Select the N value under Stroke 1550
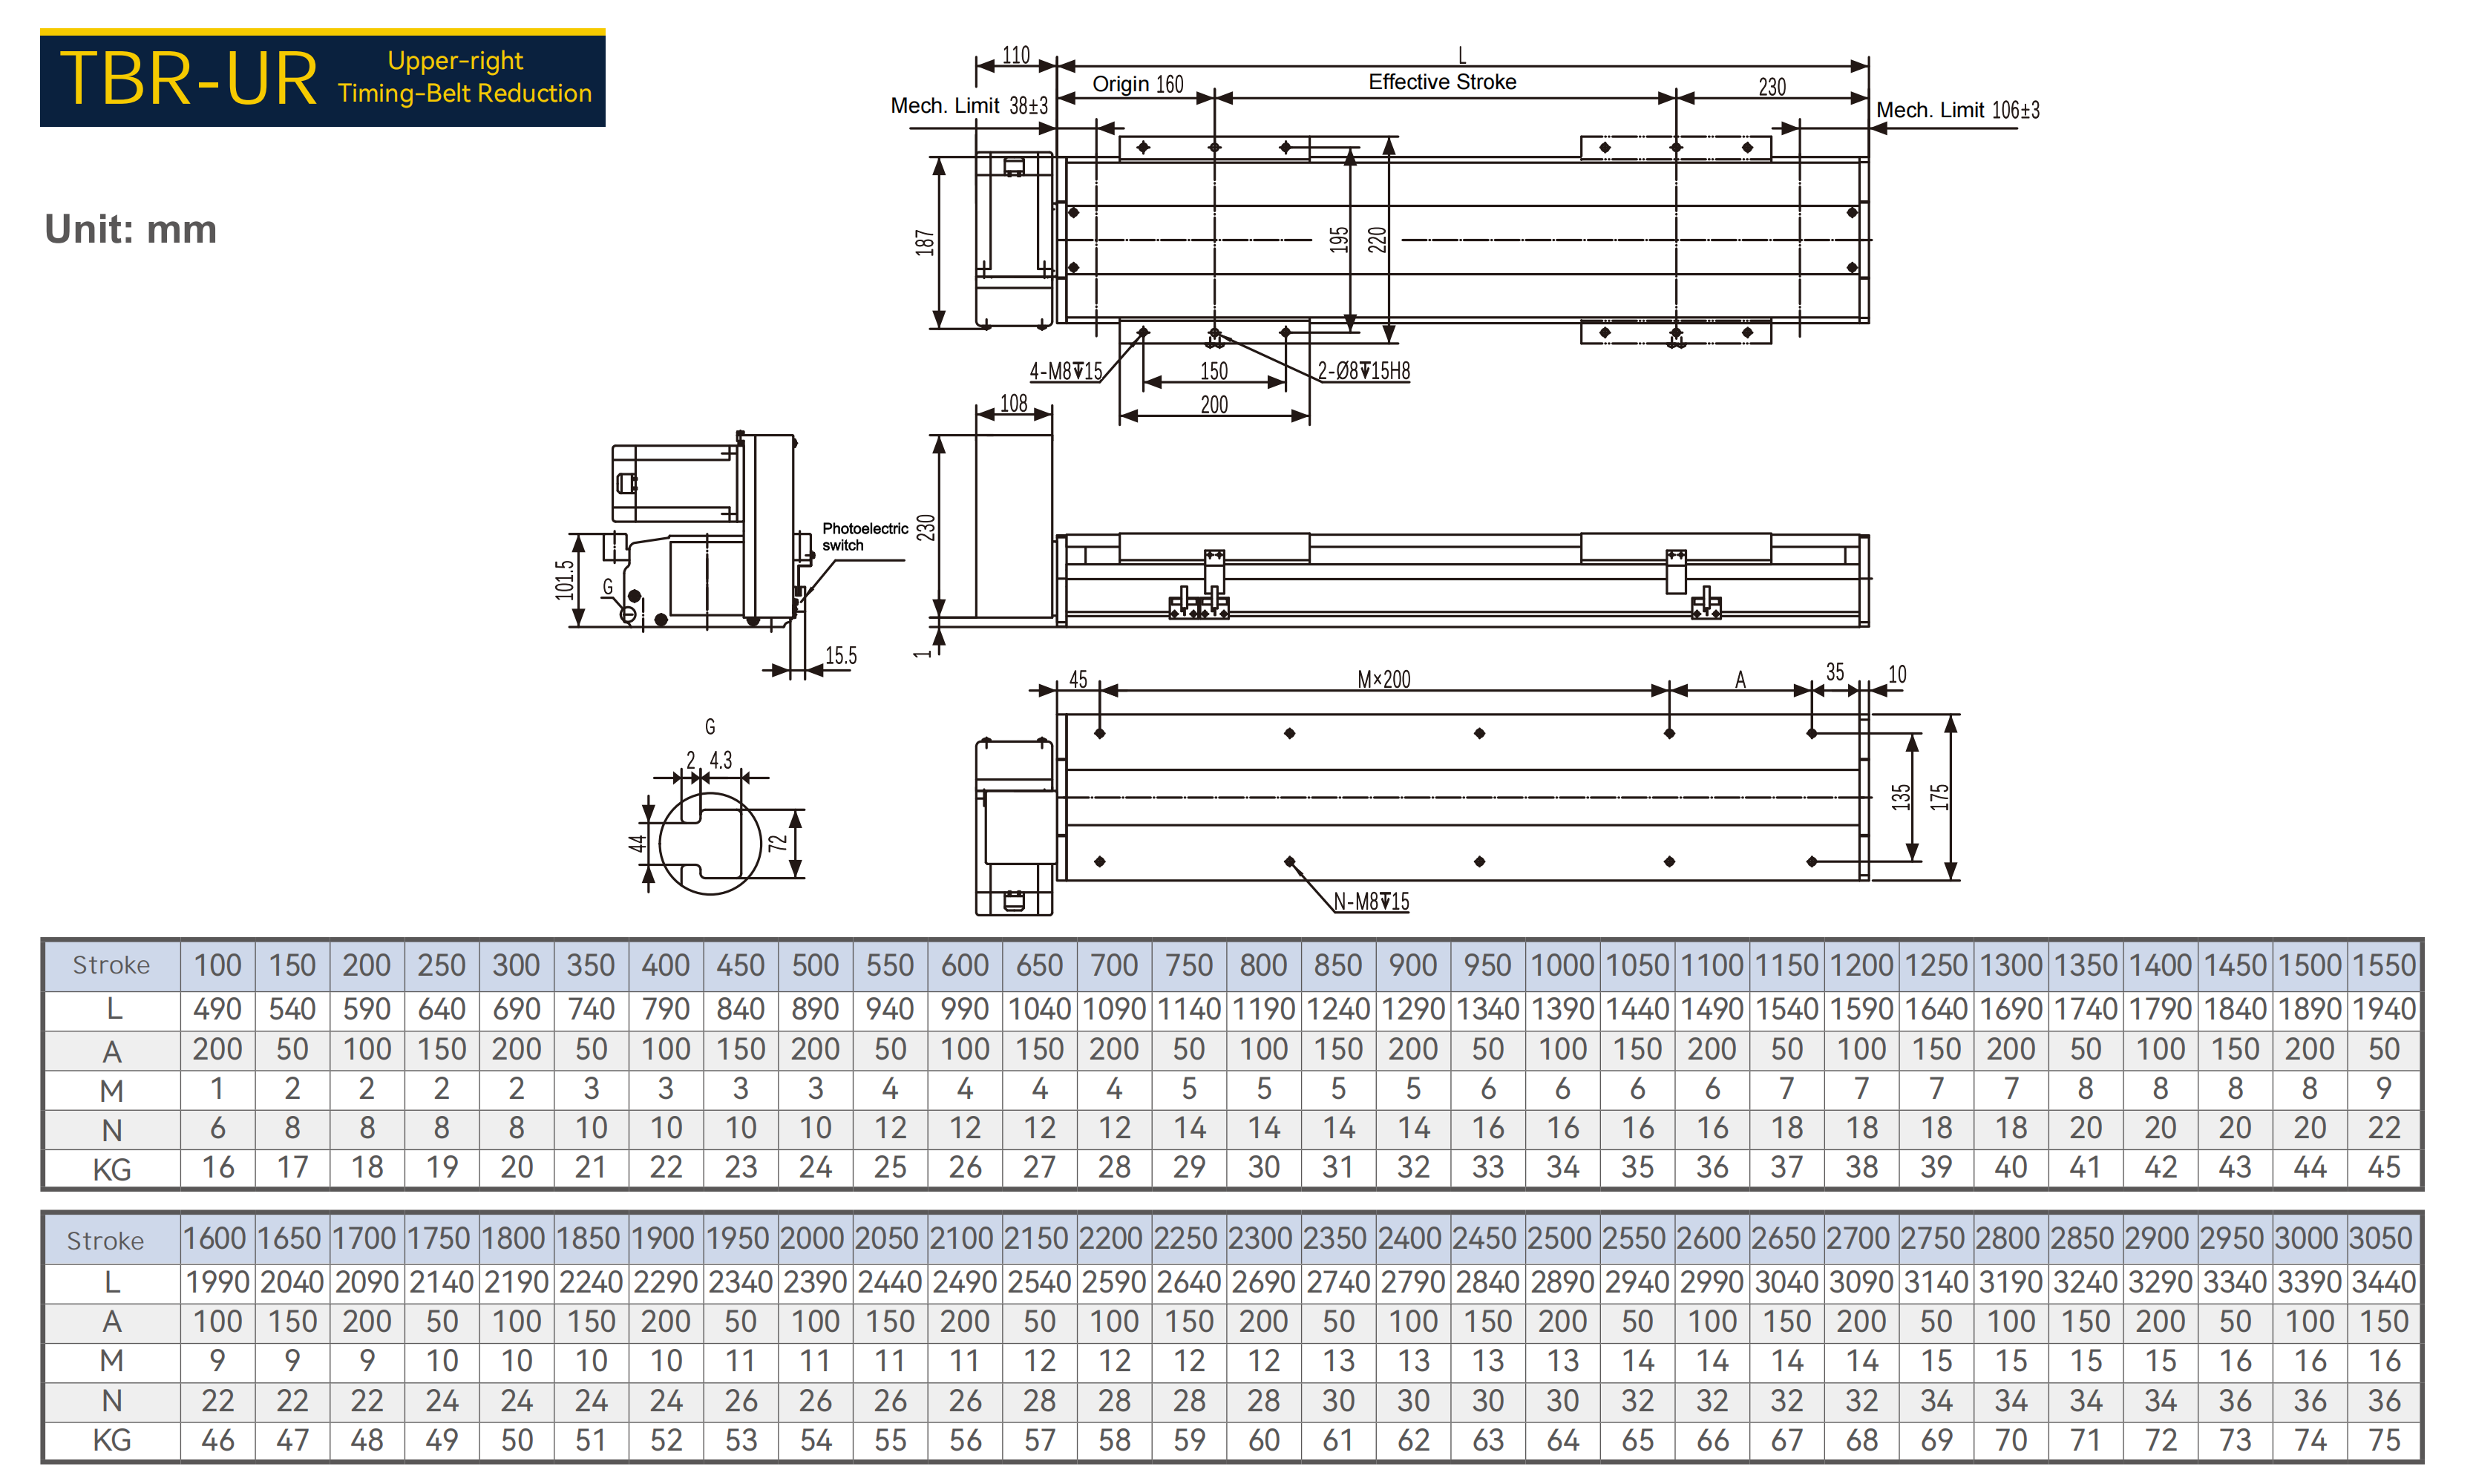Viewport: 2476px width, 1484px height. [x=2384, y=1128]
